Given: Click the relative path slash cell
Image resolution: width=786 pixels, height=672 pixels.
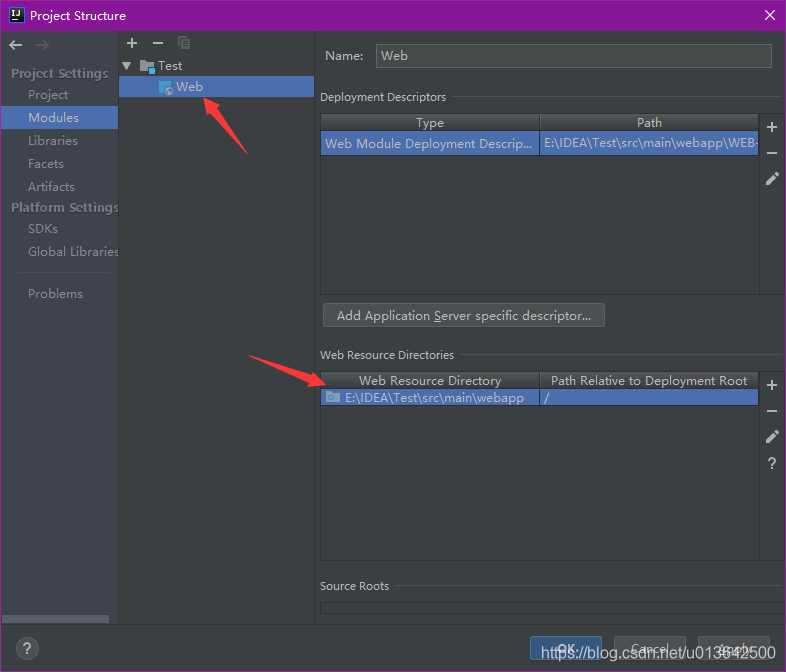Looking at the screenshot, I should [x=649, y=398].
